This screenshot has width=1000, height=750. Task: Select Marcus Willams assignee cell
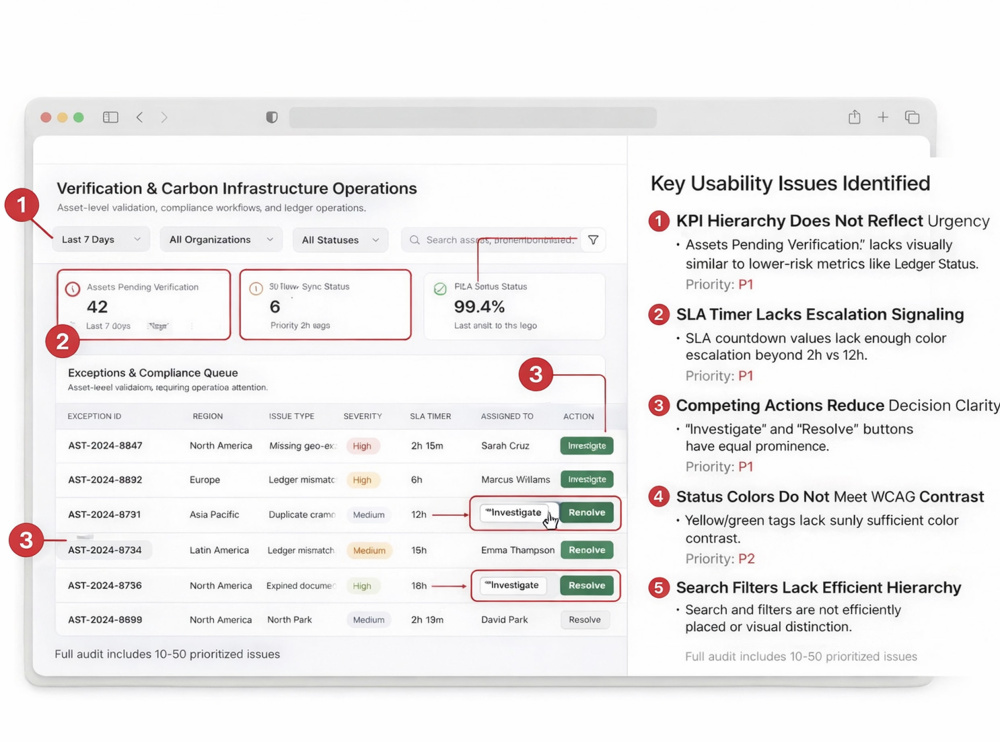(x=515, y=480)
